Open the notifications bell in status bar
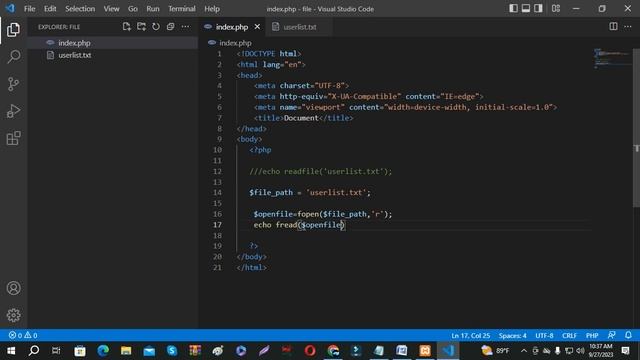Screen dimensions: 640x360 point(628,335)
